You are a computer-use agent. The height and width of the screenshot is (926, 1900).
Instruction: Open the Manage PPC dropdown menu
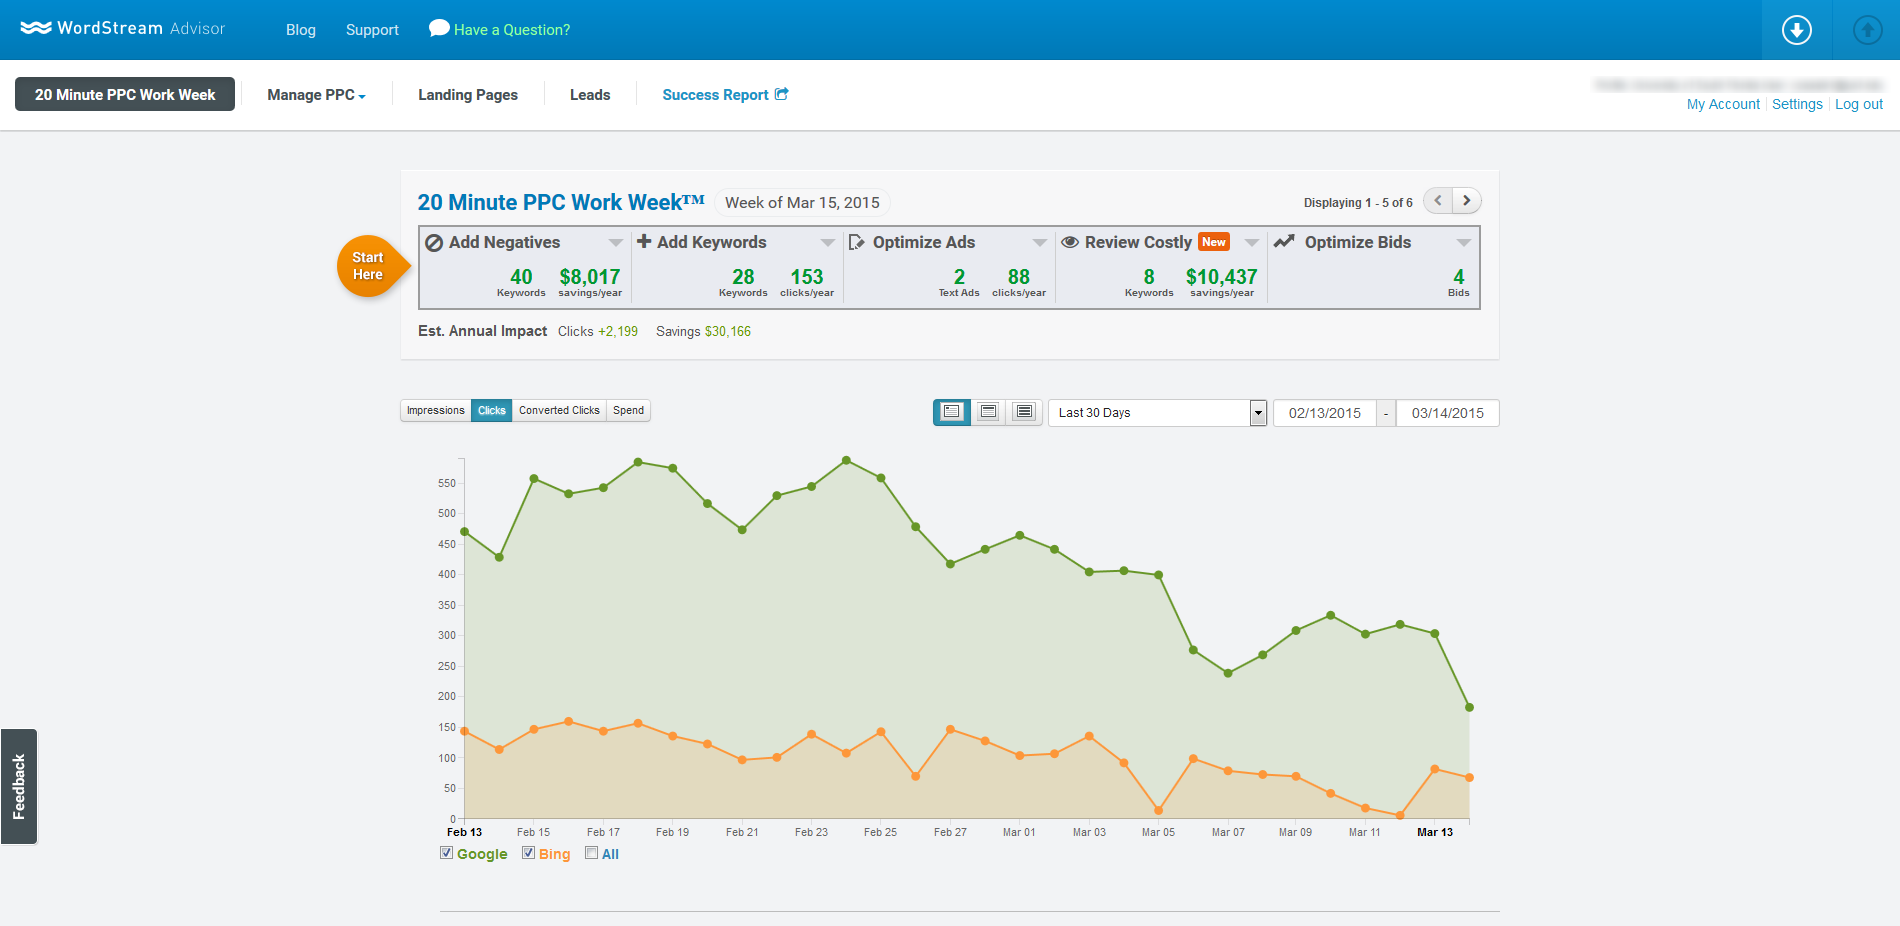click(x=316, y=94)
